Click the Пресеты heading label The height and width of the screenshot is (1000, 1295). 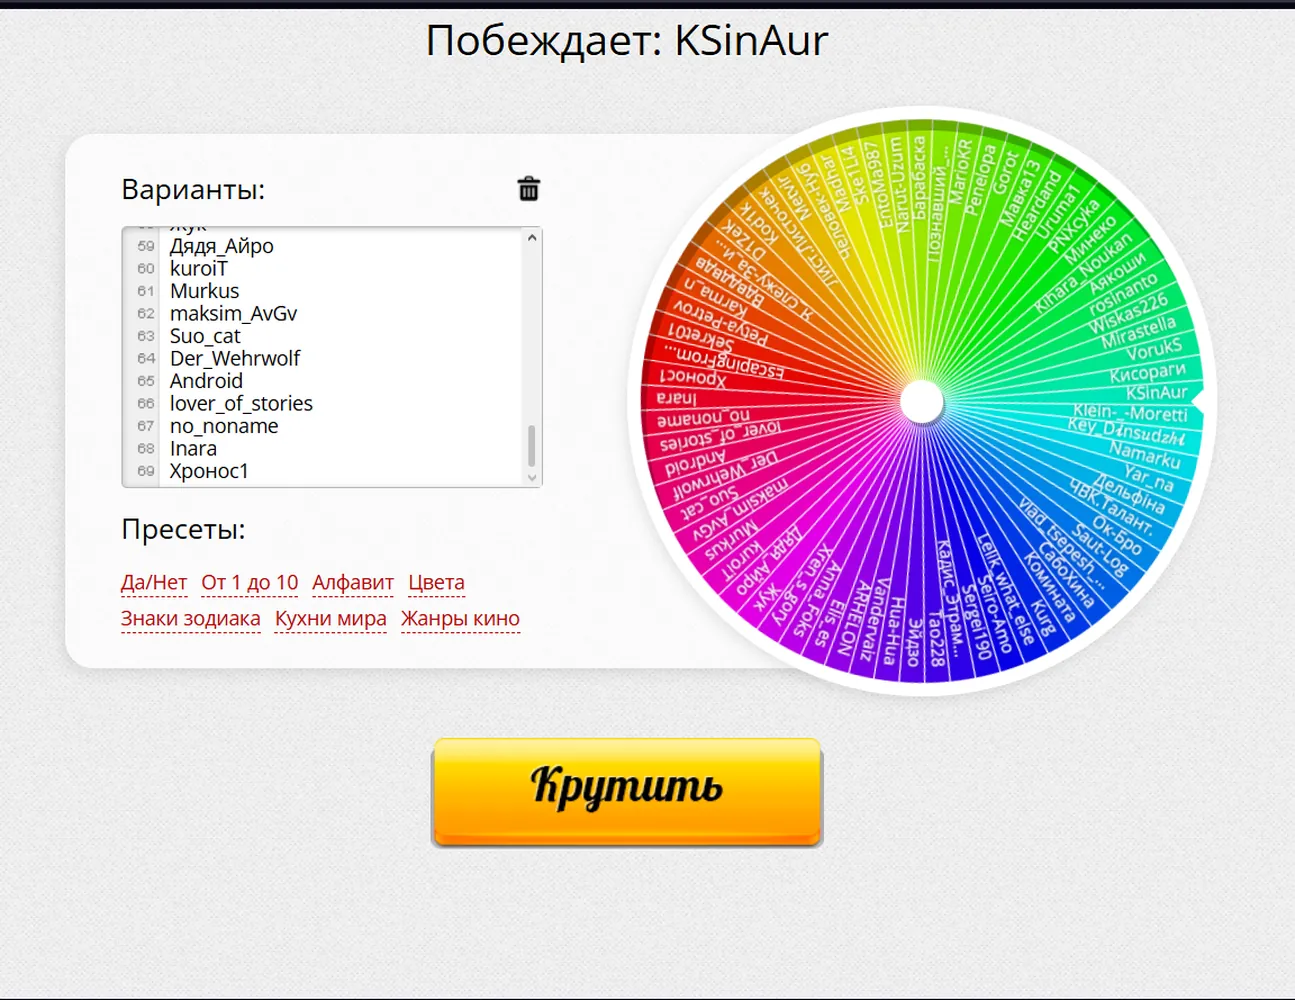pos(183,529)
